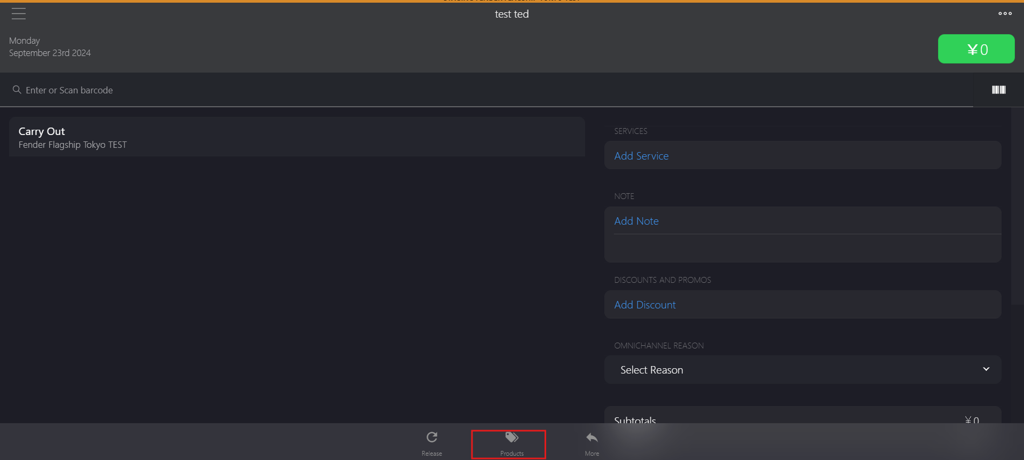This screenshot has height=460, width=1024.
Task: Click the SERVICES section label
Action: pos(631,131)
